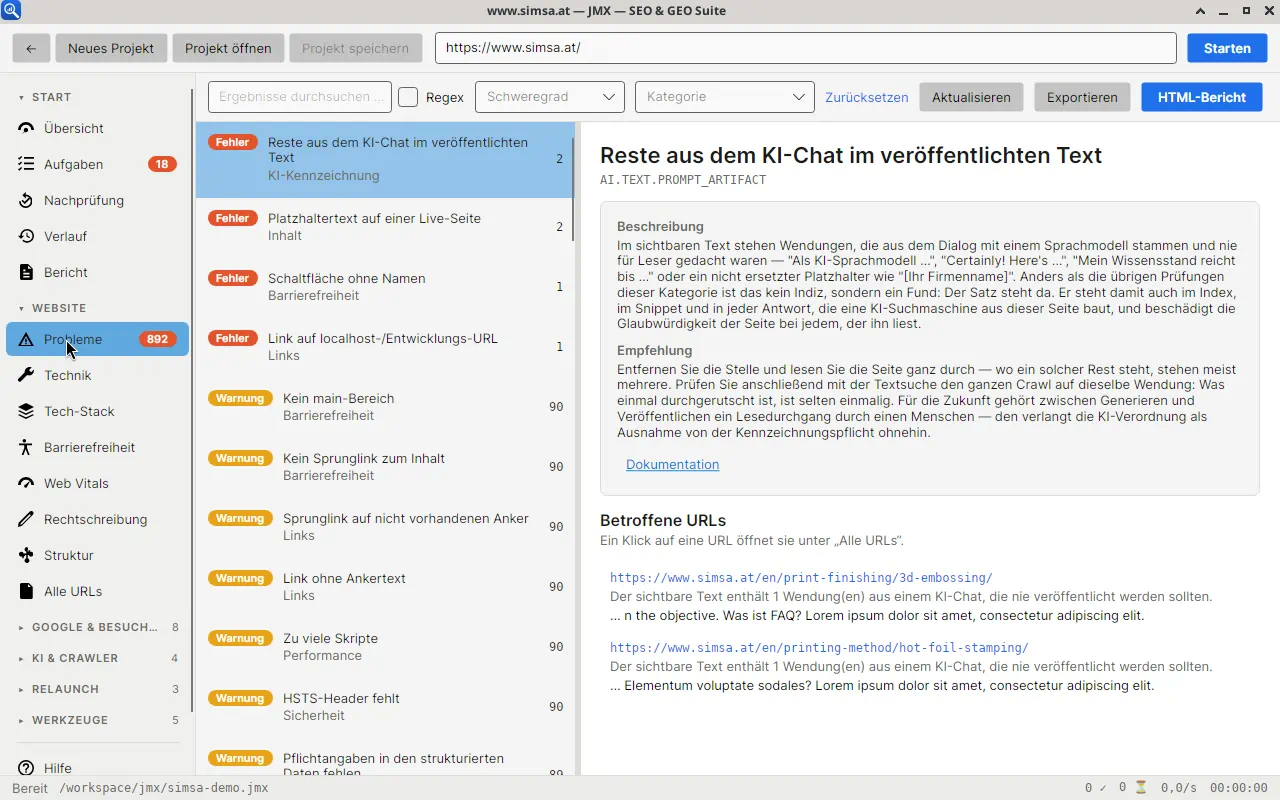Screen dimensions: 1280x800
Task: Click the Projekt öffnen button
Action: tap(228, 48)
